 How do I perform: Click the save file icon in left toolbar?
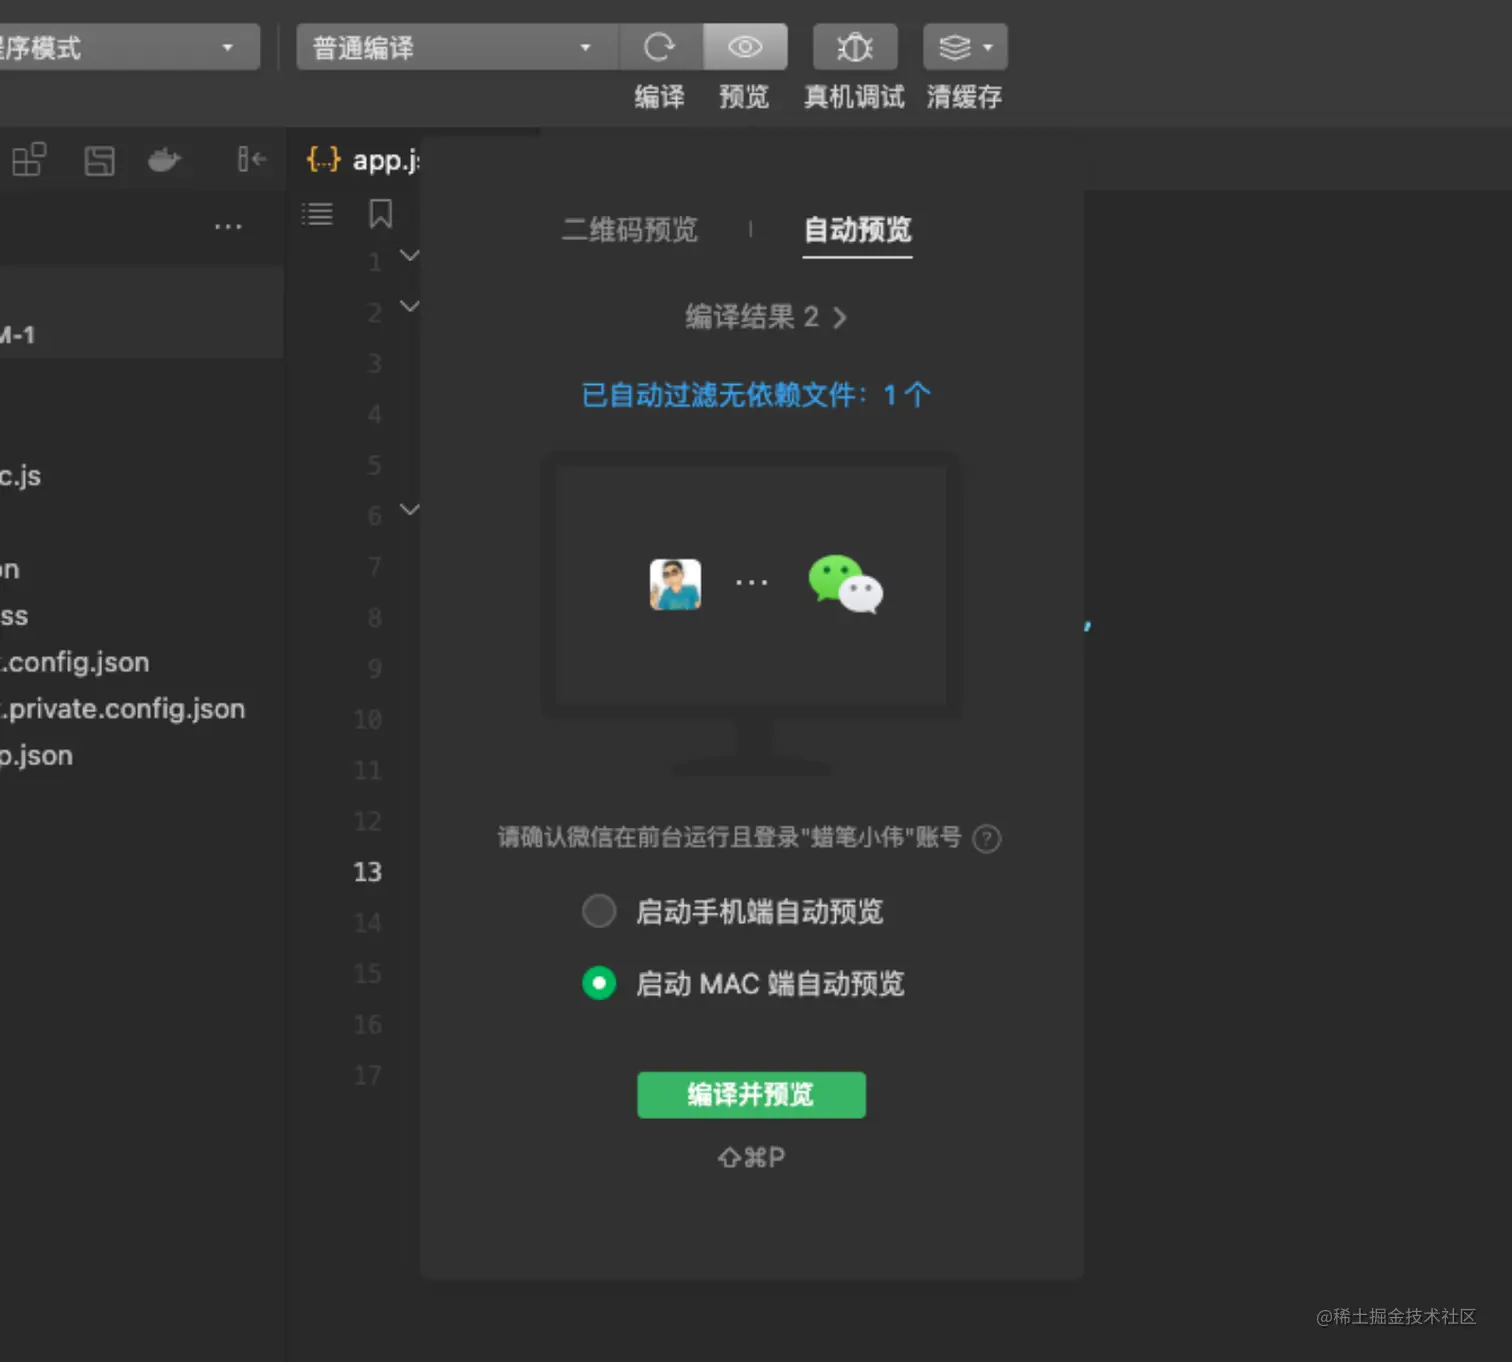99,159
